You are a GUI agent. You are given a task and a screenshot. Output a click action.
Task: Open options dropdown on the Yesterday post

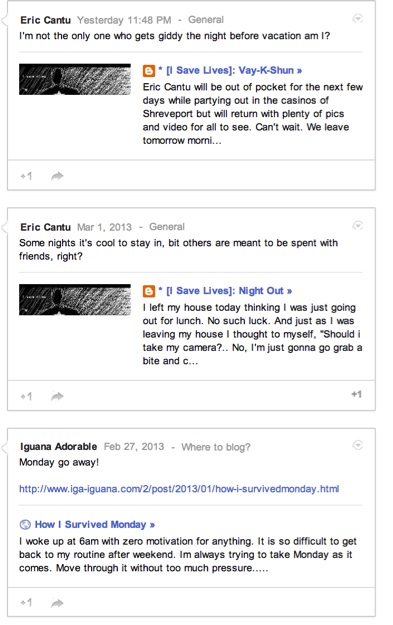(x=358, y=18)
